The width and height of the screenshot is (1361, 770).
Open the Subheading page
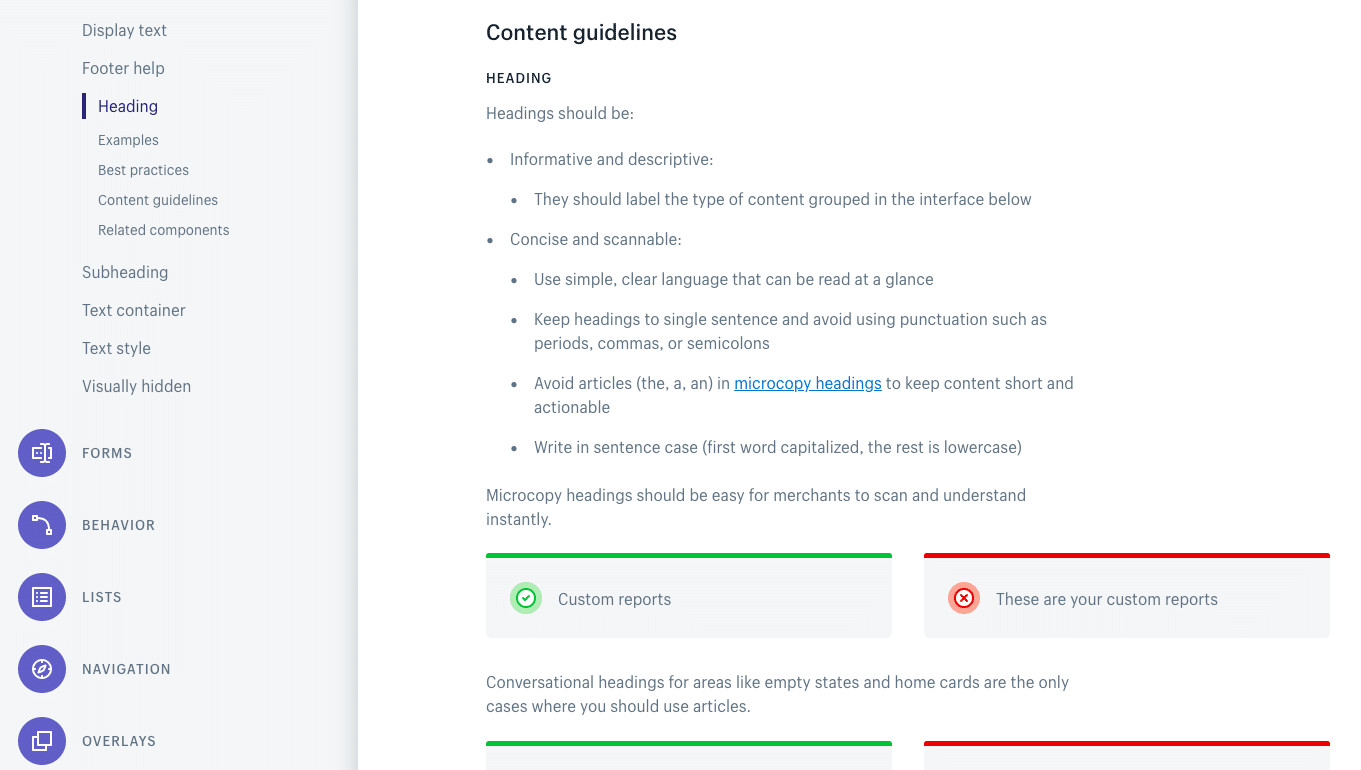(125, 272)
